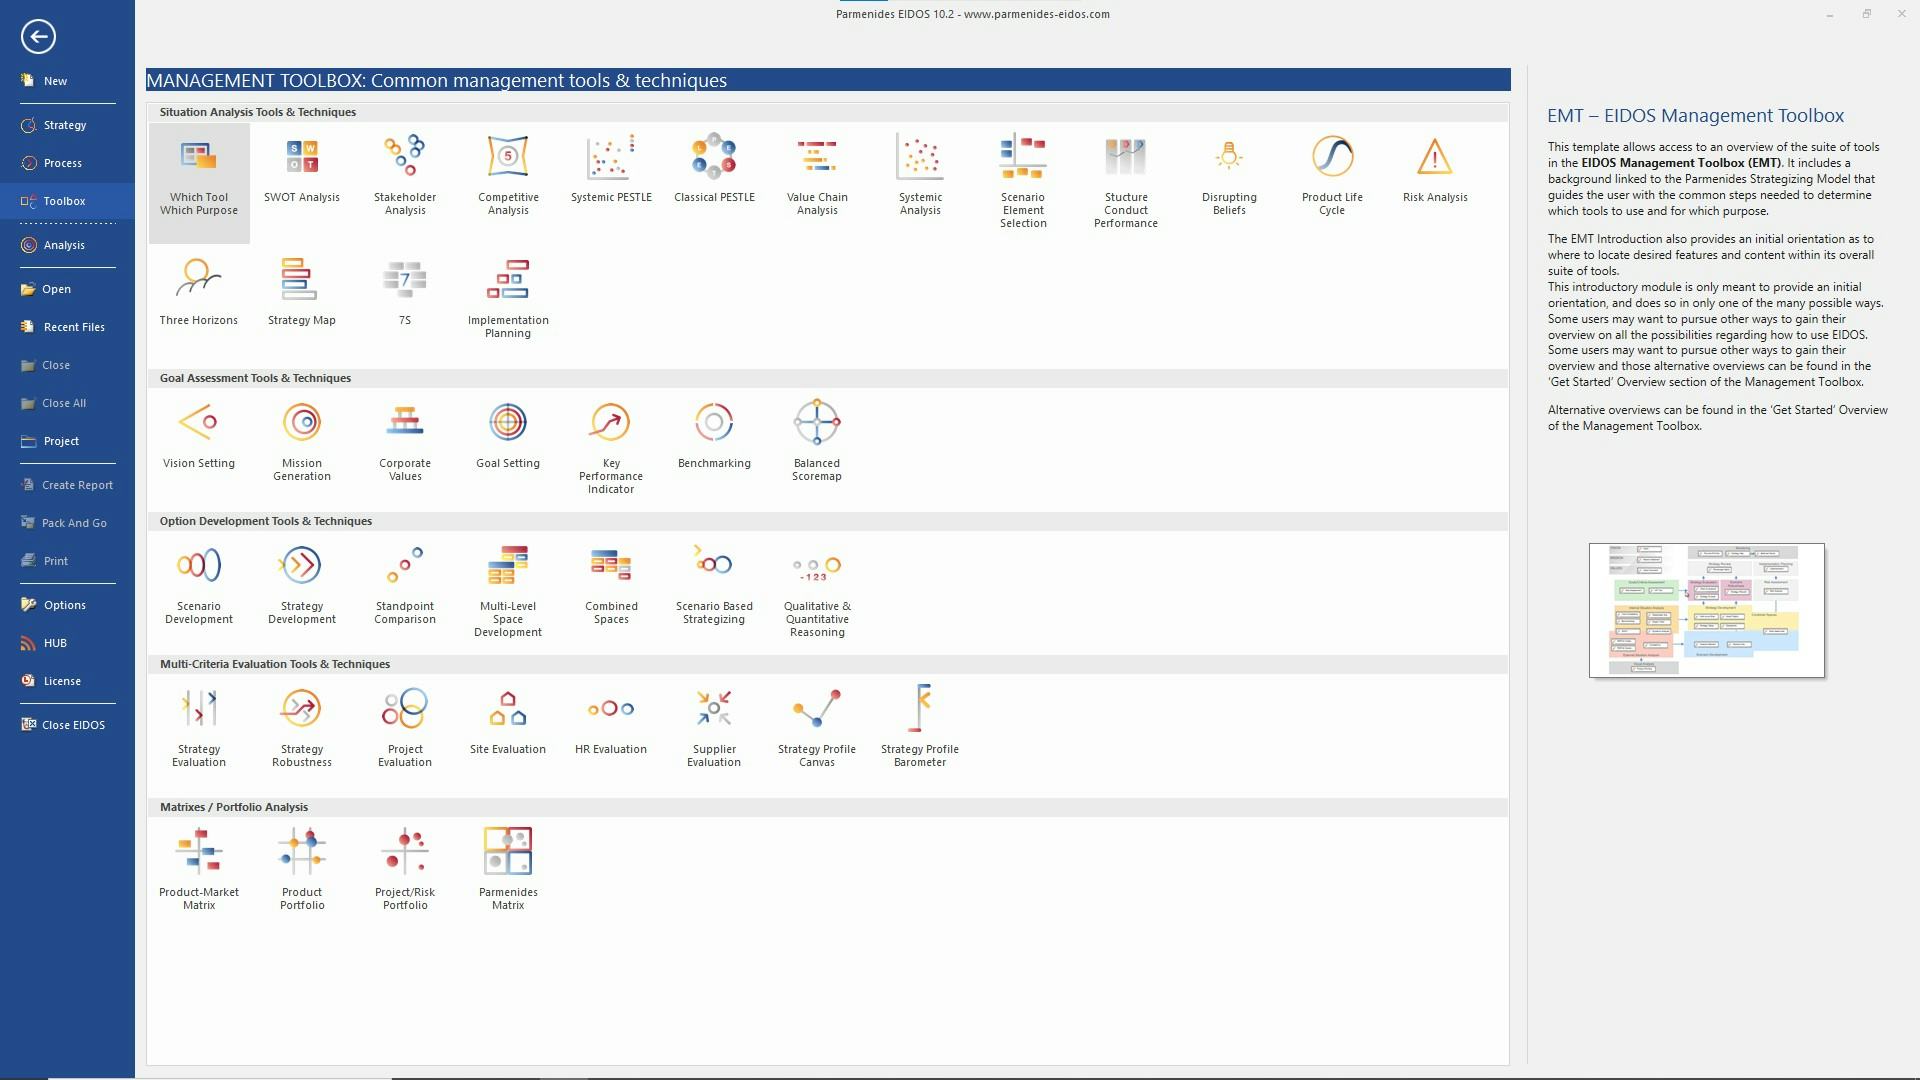Switch to the Strategy section
The image size is (1920, 1080).
pyautogui.click(x=63, y=124)
